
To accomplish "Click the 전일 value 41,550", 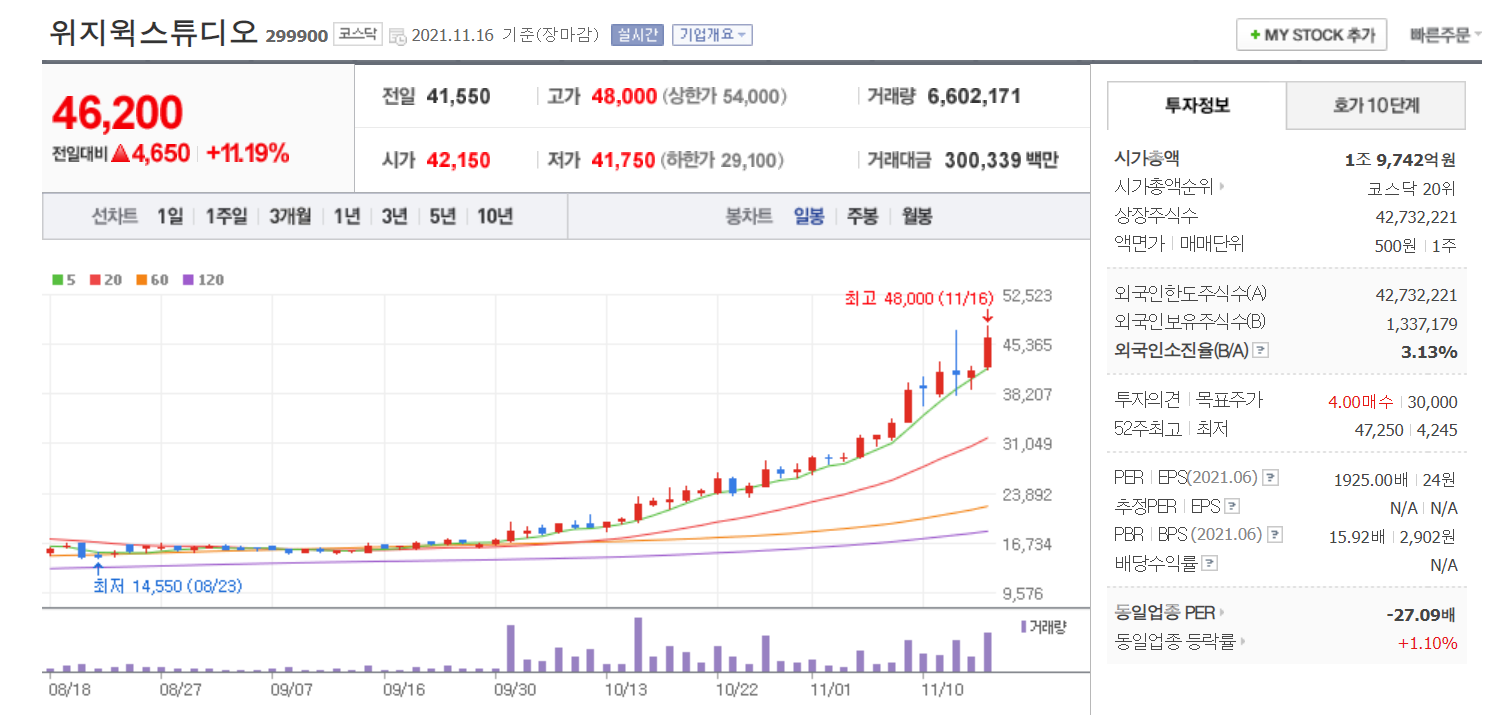I will [x=458, y=97].
